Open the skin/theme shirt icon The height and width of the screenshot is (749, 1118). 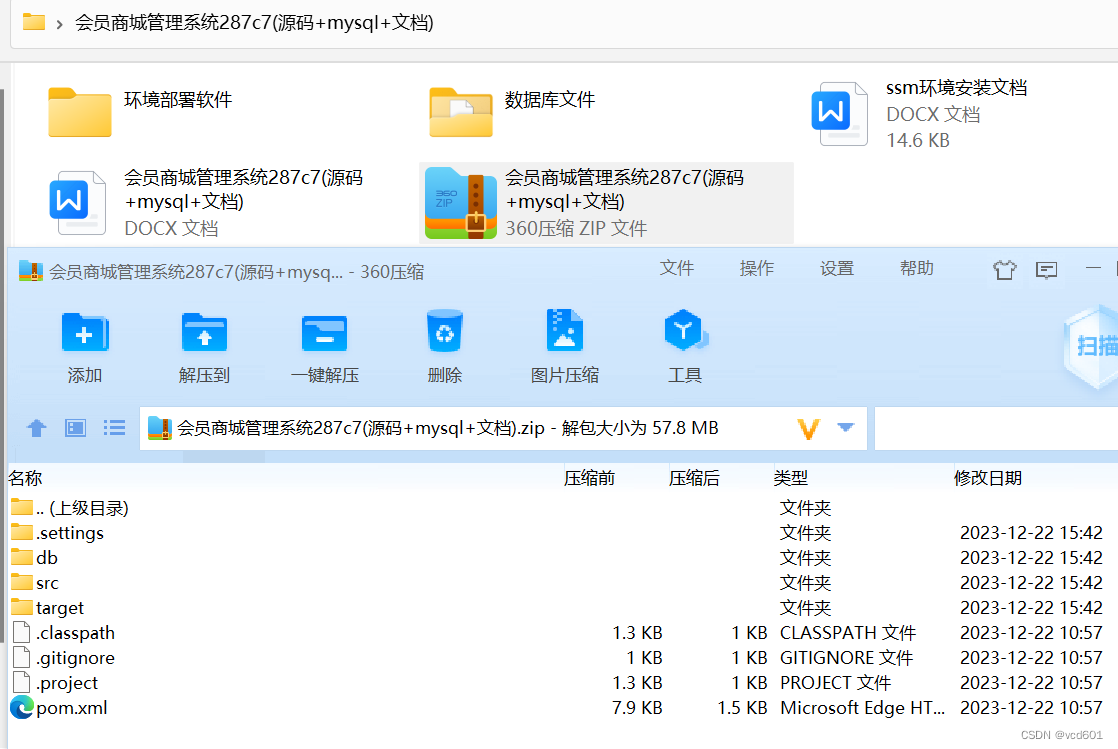click(1004, 268)
